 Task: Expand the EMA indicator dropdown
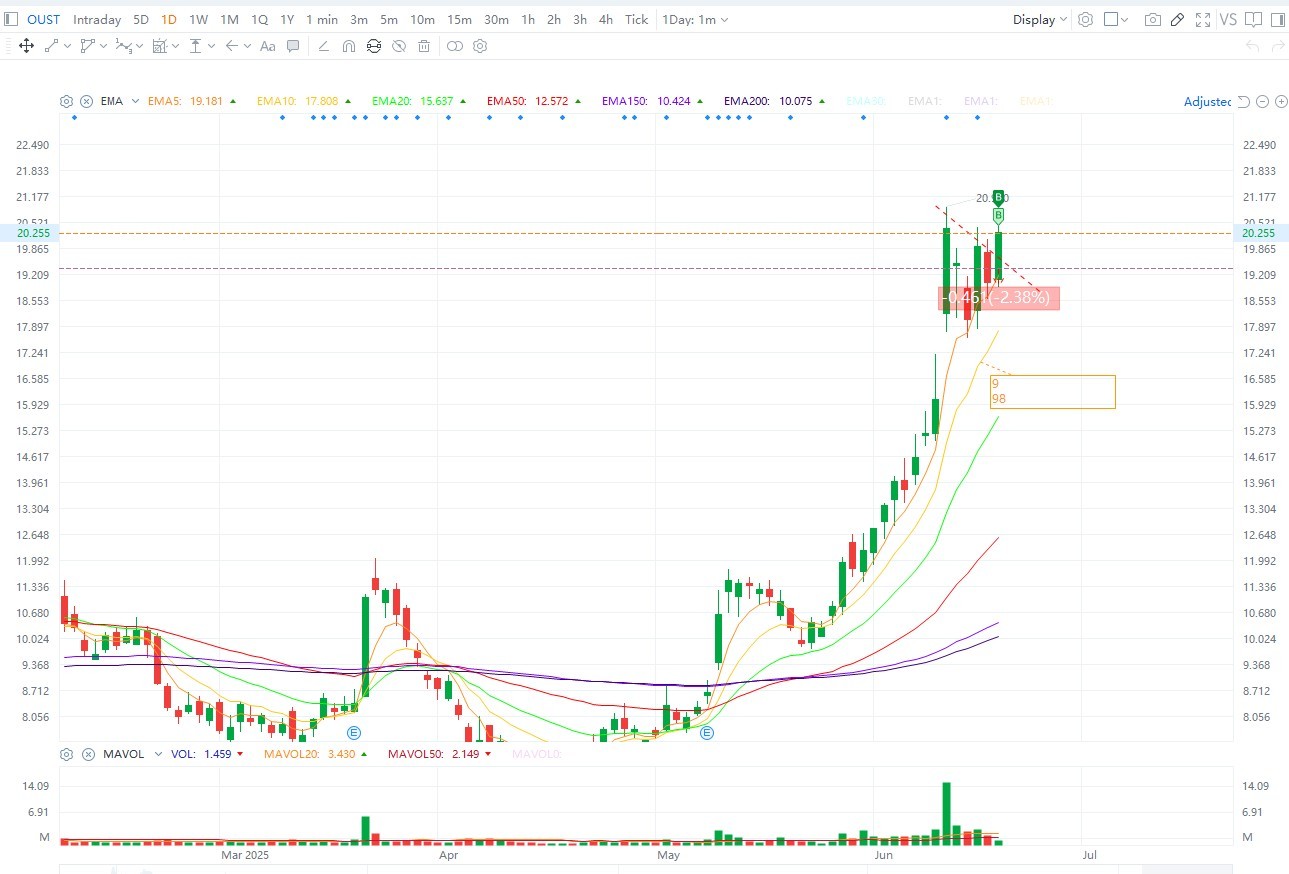[x=134, y=101]
